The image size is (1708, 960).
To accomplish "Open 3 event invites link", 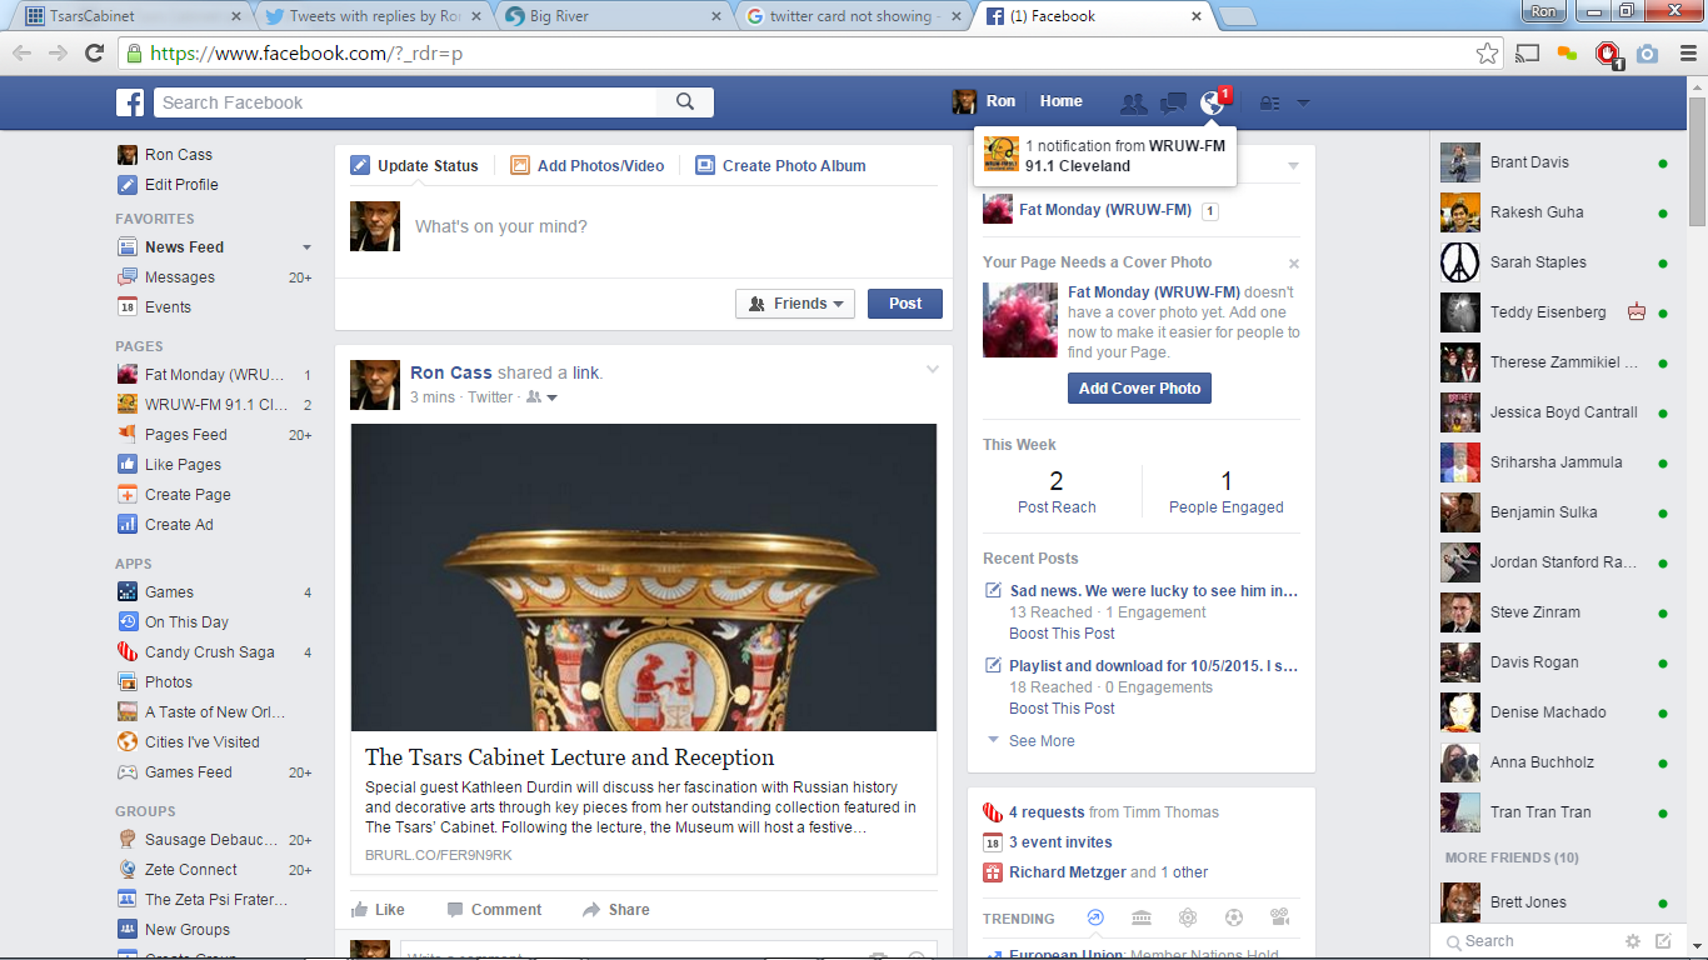I will [1060, 842].
